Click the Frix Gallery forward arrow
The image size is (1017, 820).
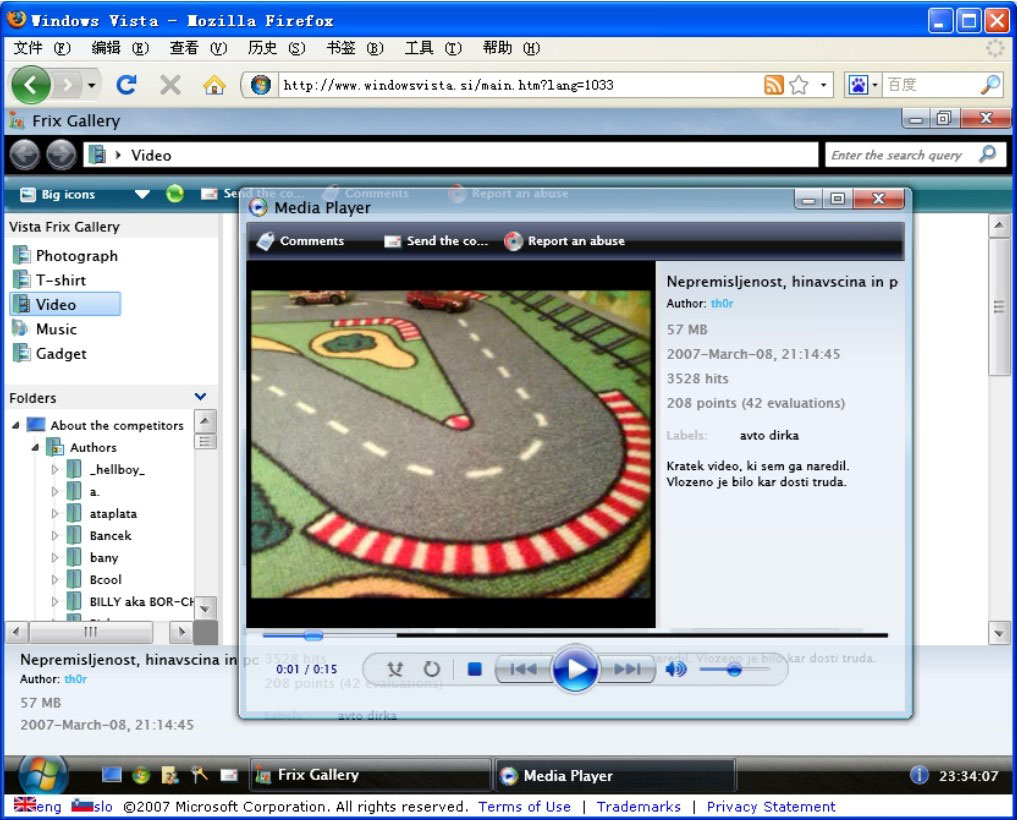pos(62,156)
